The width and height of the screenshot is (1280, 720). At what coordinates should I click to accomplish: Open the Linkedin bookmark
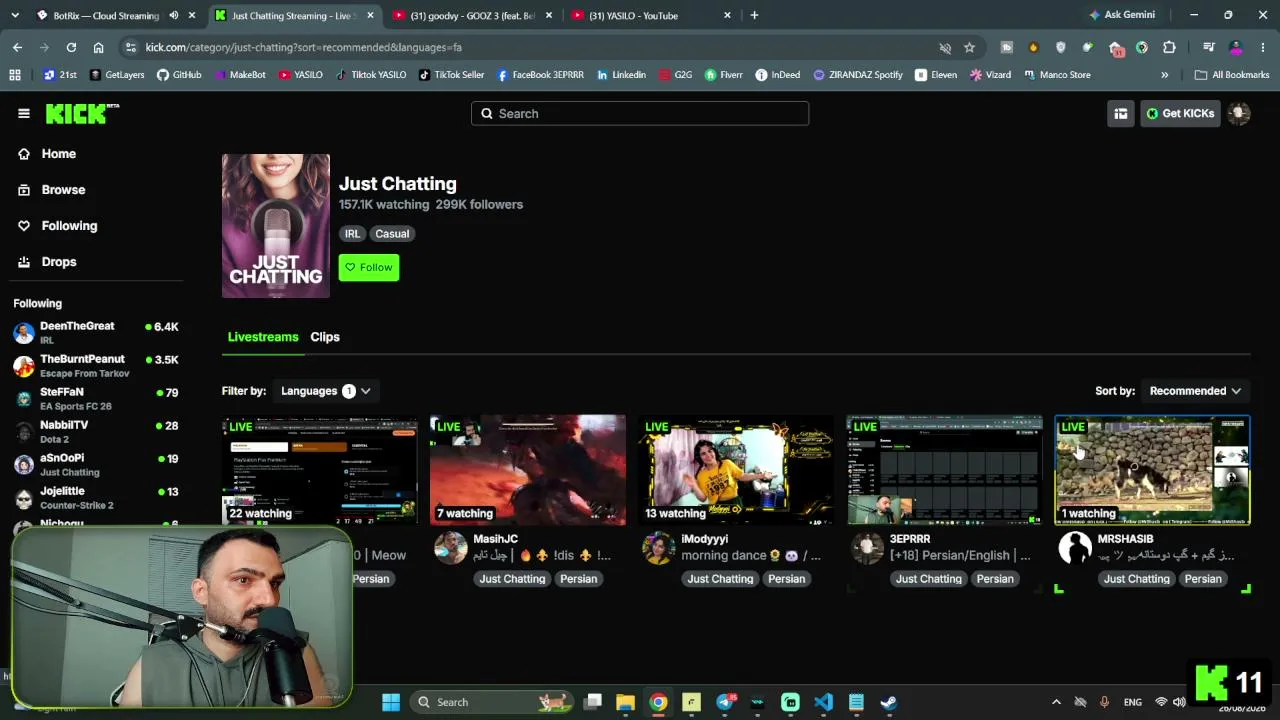pos(621,75)
